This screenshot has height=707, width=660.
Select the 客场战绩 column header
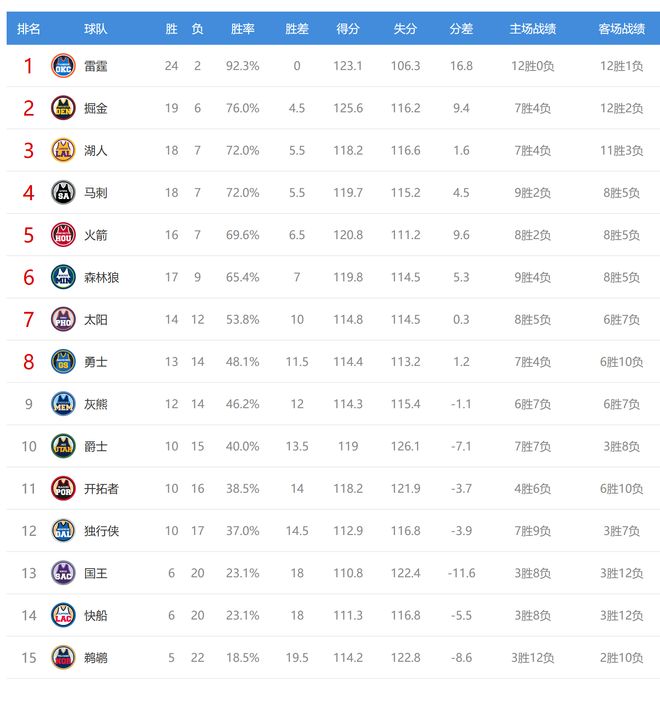click(621, 29)
